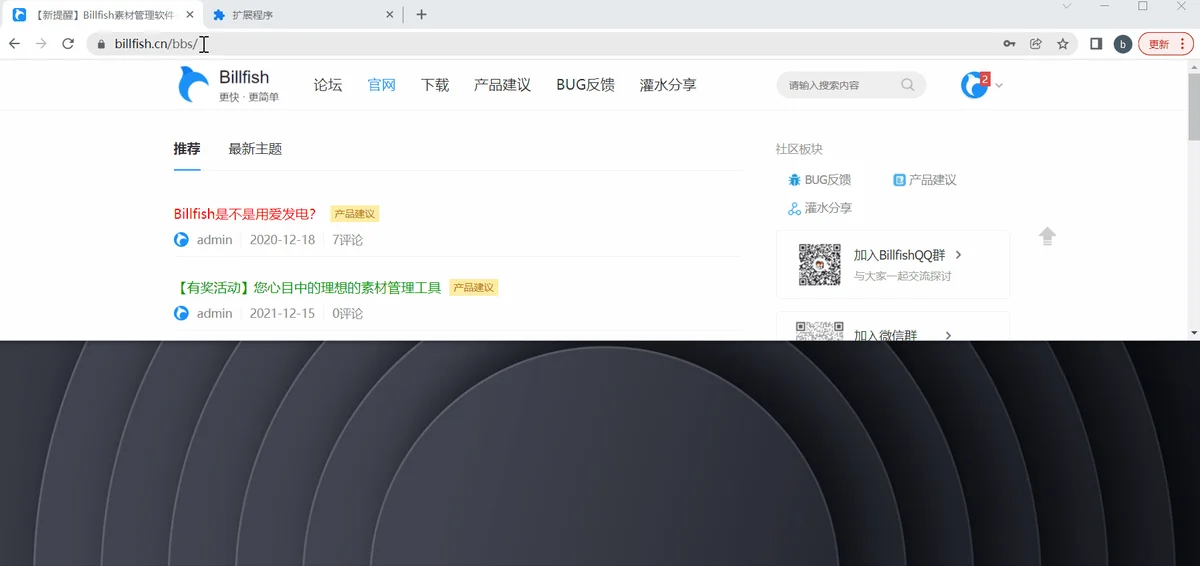This screenshot has width=1200, height=566.
Task: Click the bug icon beside BUG反馈
Action: tap(794, 180)
